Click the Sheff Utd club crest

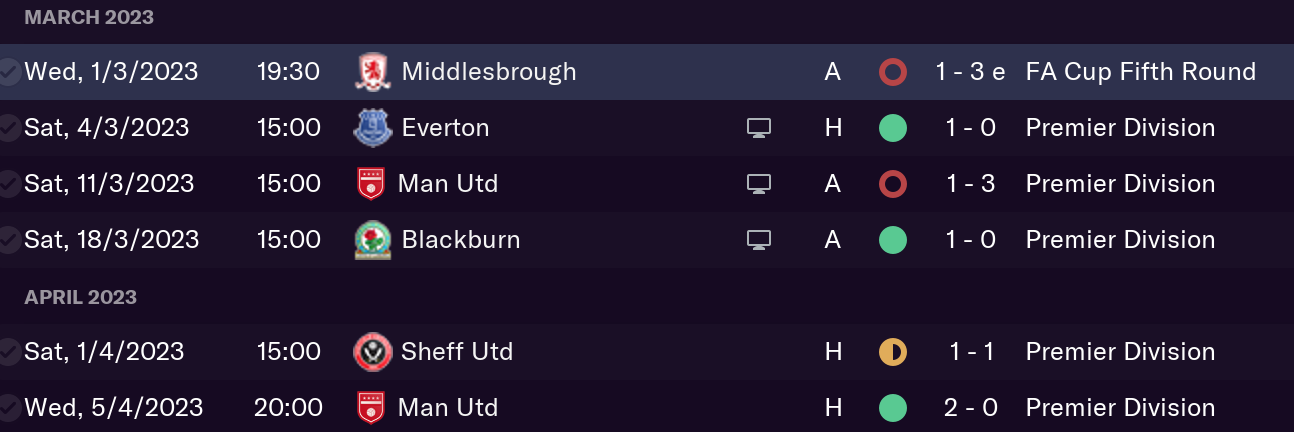372,352
